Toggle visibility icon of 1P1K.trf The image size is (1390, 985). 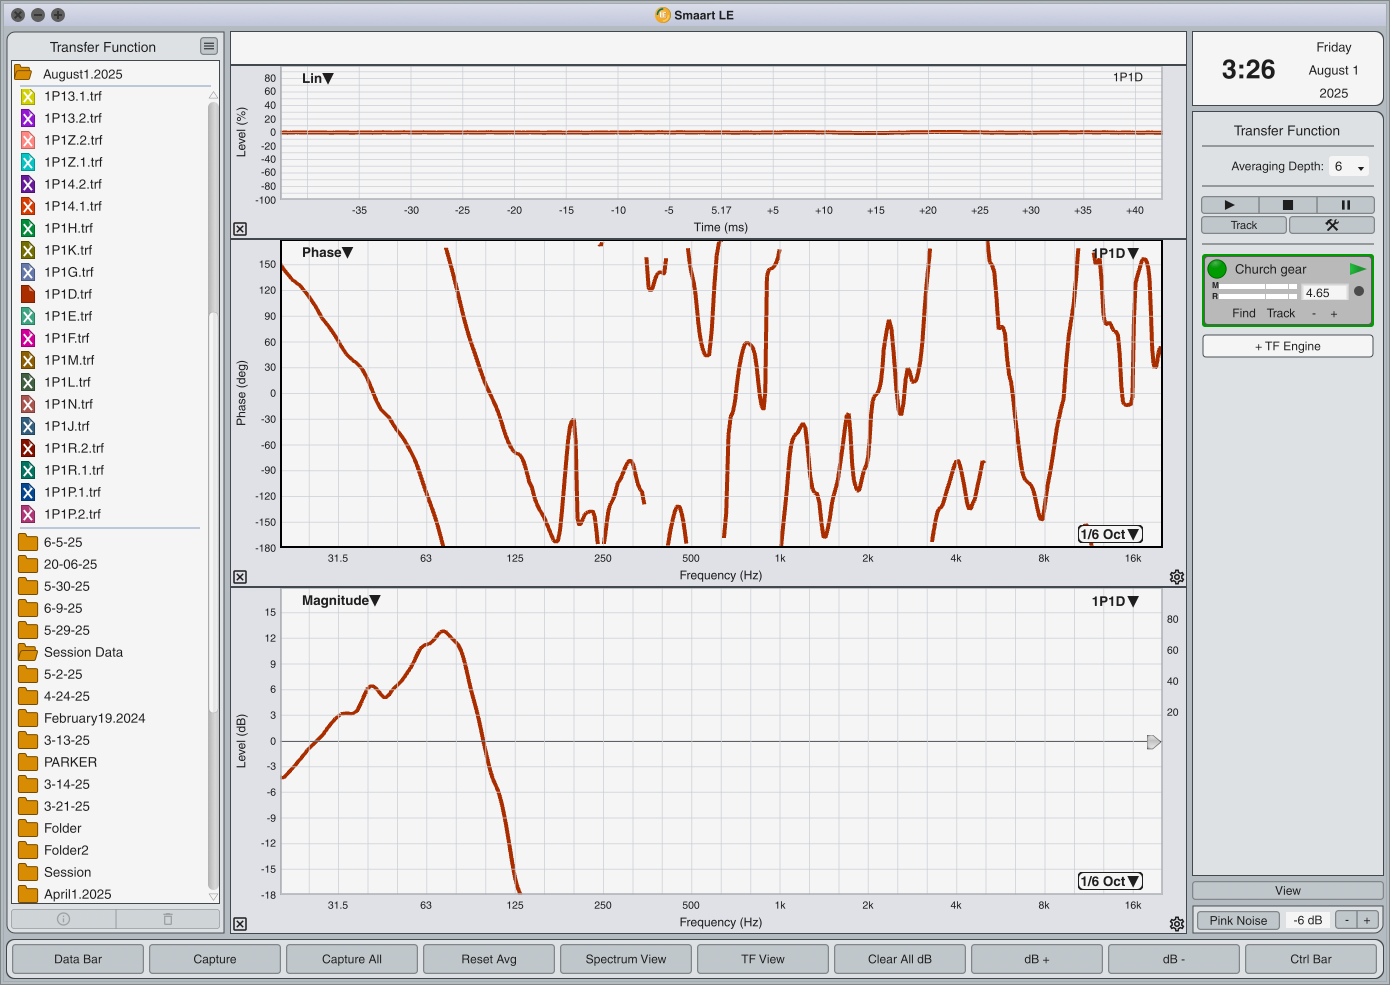28,250
